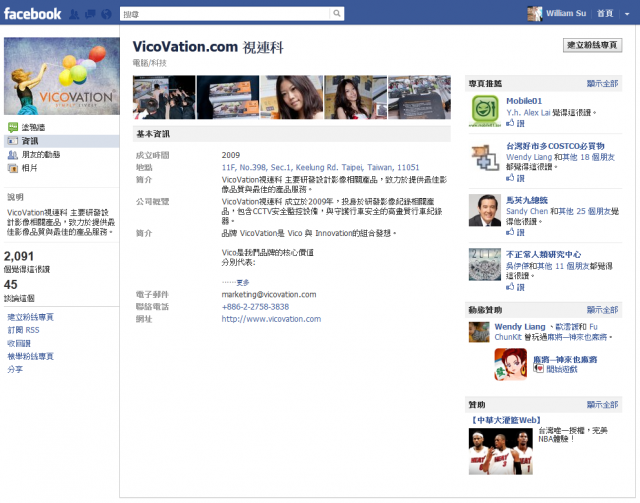The height and width of the screenshot is (503, 640).
Task: Click 收回讚 unlike link
Action: 19,343
